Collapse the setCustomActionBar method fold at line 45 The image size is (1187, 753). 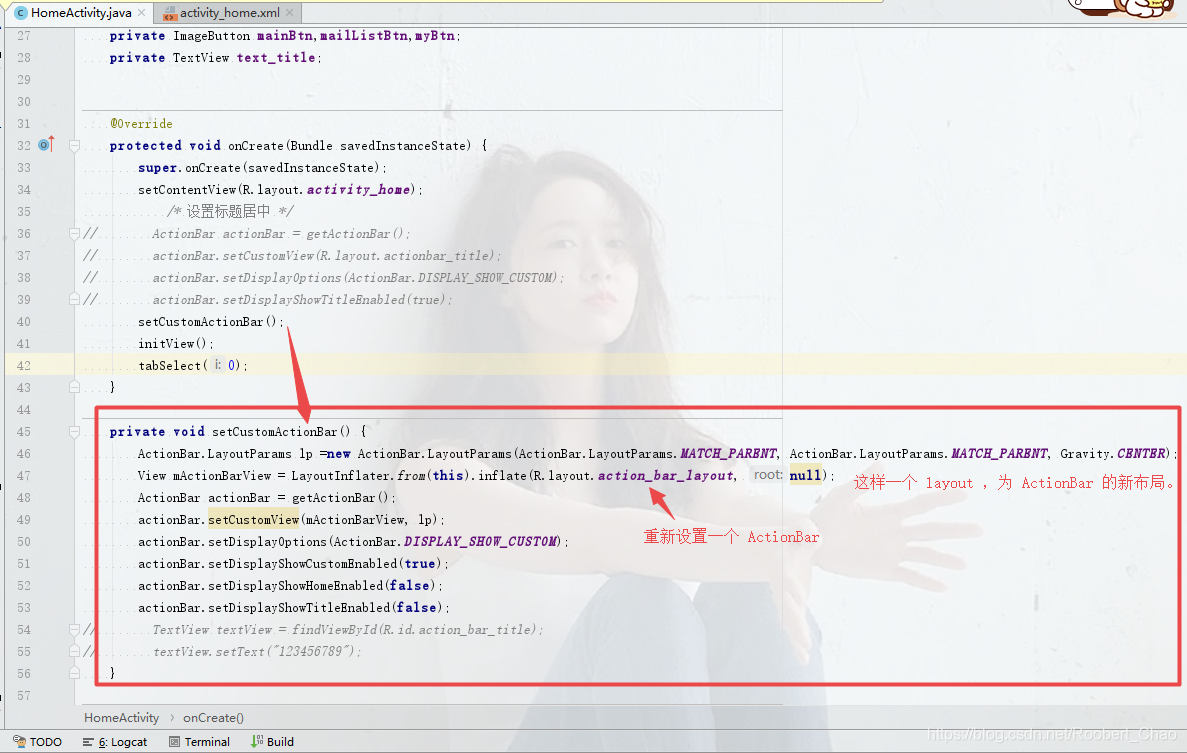click(x=74, y=431)
